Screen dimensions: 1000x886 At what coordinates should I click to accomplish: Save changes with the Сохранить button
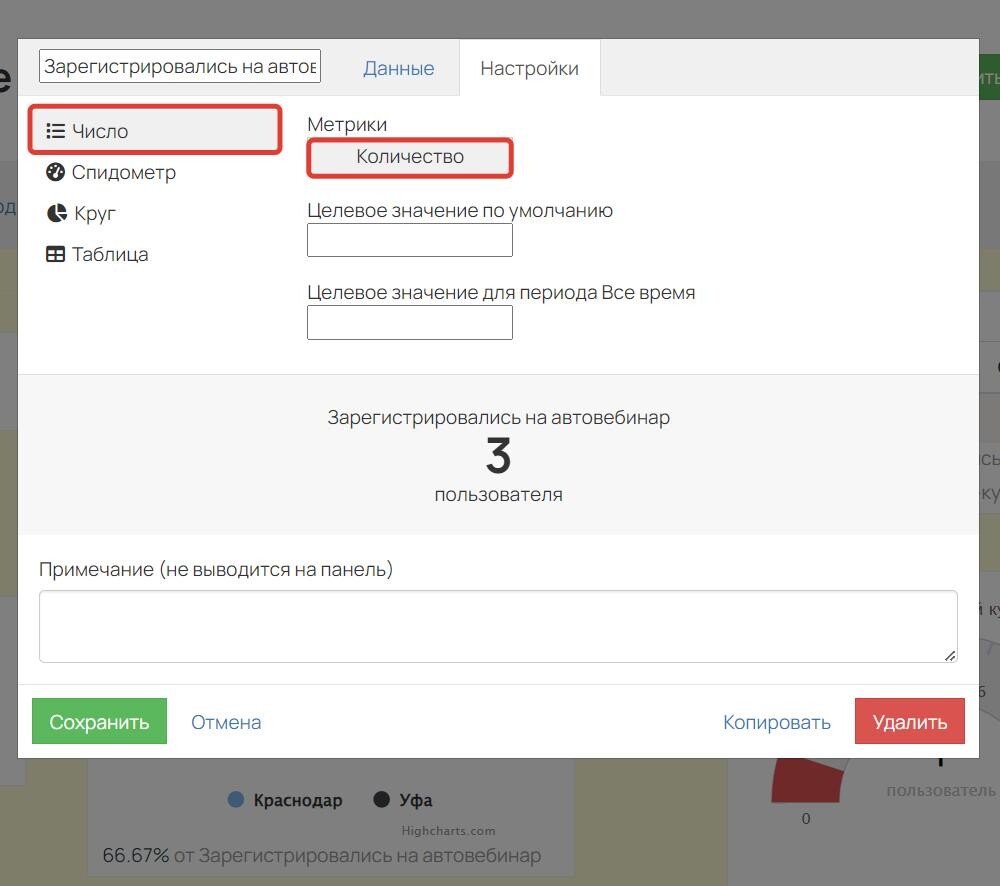click(x=99, y=721)
